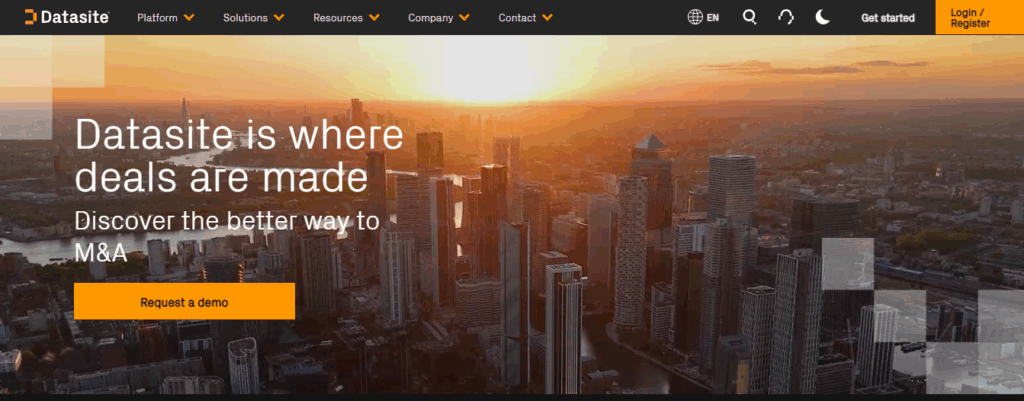Image resolution: width=1024 pixels, height=401 pixels.
Task: Open the Platform menu item
Action: click(157, 18)
